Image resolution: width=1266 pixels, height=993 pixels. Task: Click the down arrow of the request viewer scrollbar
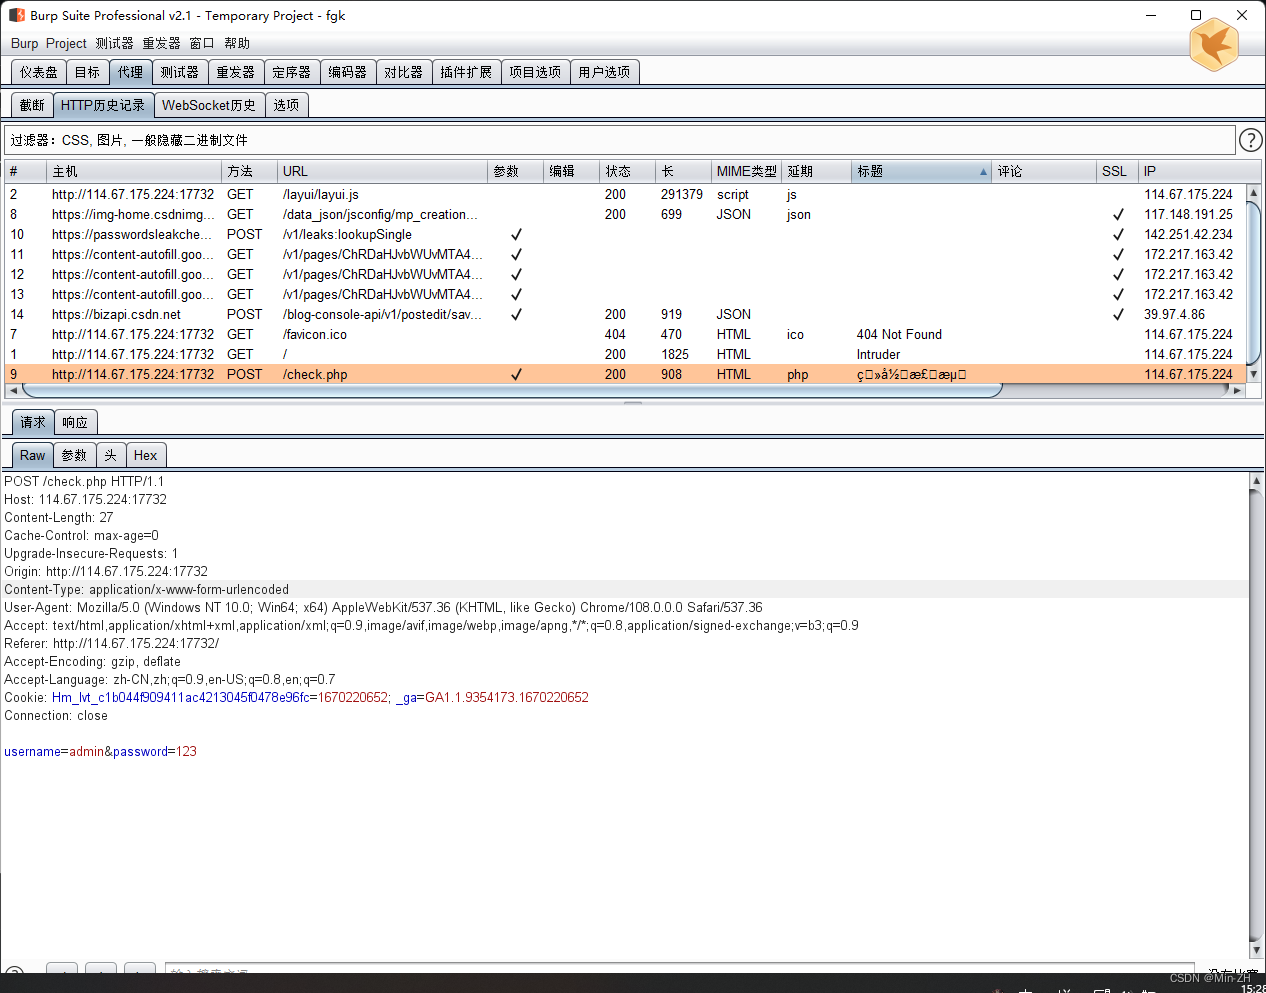(x=1256, y=950)
